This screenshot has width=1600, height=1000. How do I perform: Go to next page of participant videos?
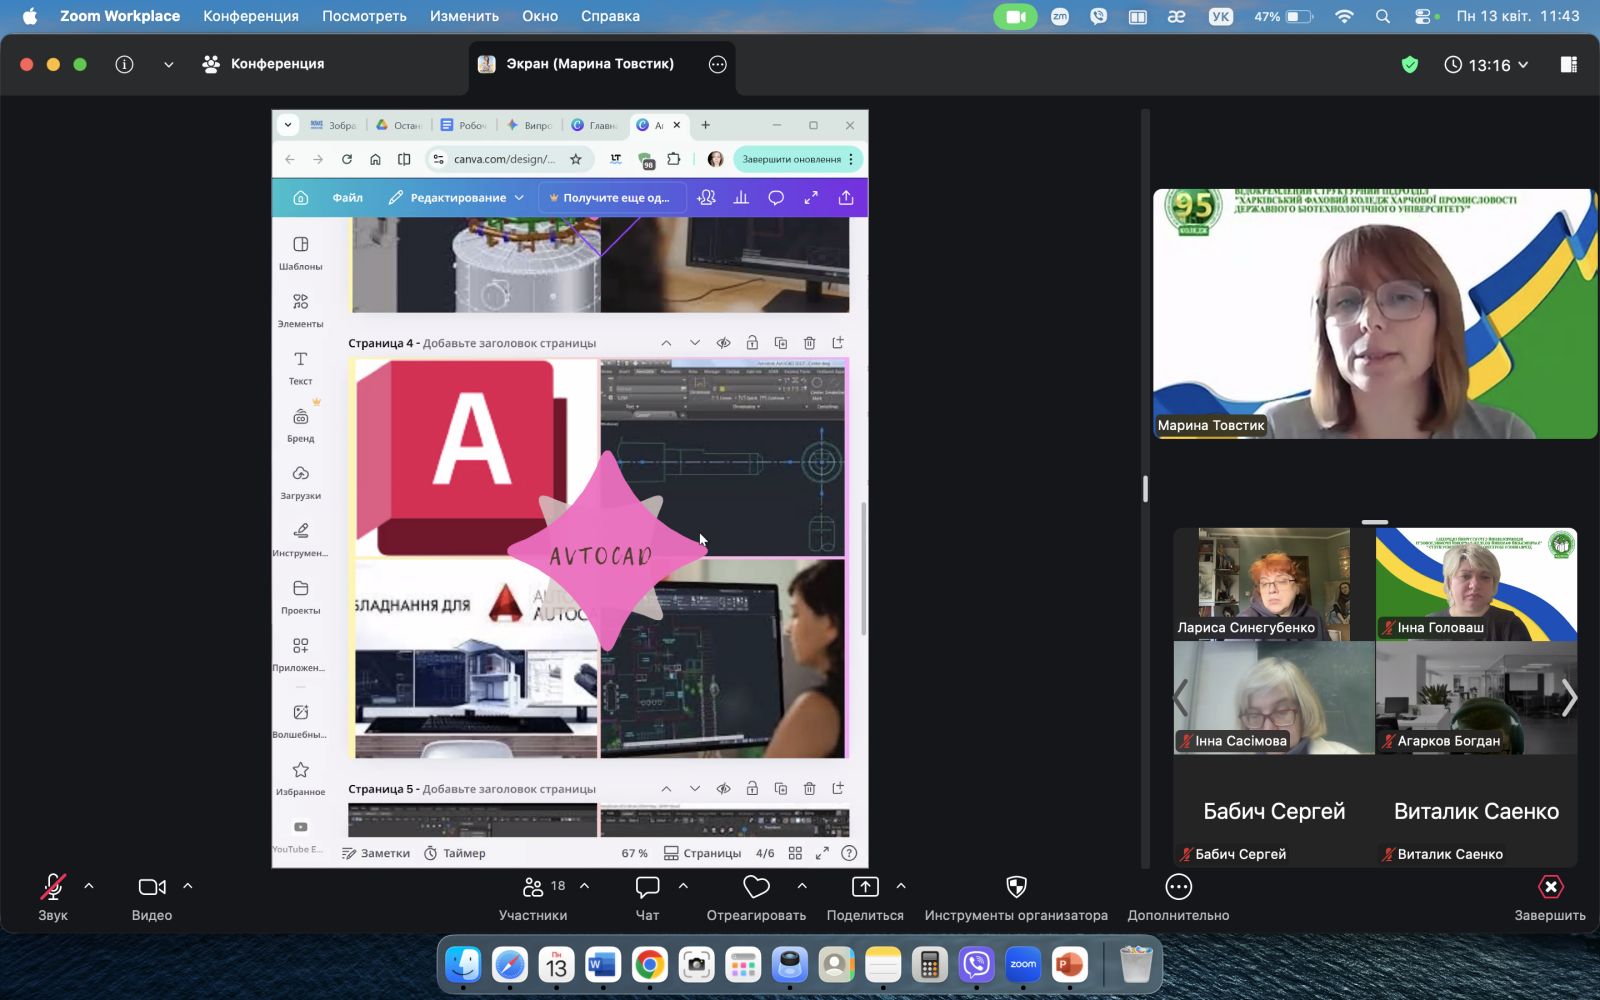(1568, 698)
